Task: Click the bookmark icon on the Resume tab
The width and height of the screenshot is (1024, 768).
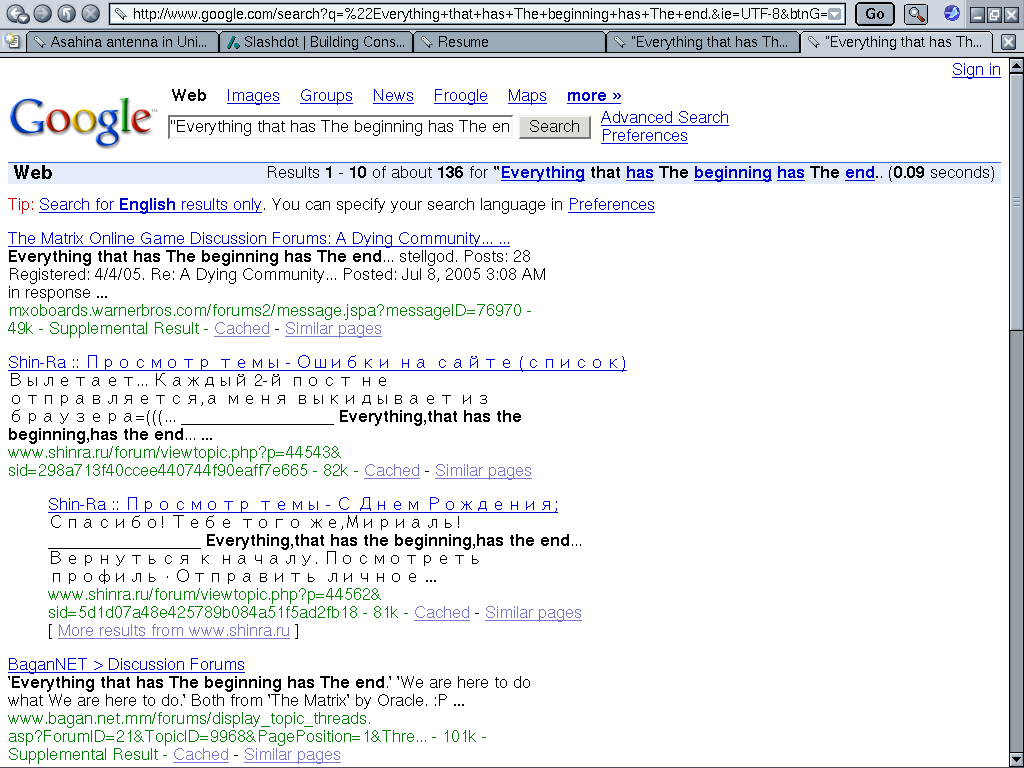Action: (427, 42)
